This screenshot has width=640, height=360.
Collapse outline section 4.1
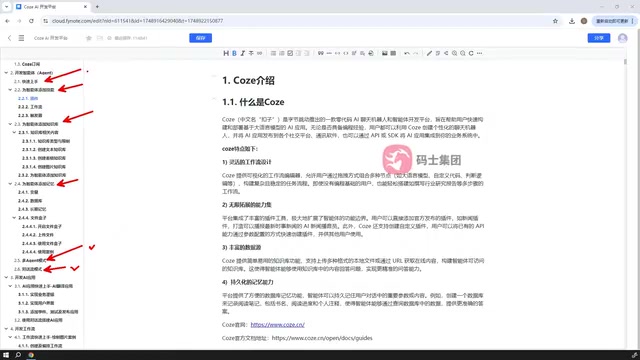[x=10, y=337]
